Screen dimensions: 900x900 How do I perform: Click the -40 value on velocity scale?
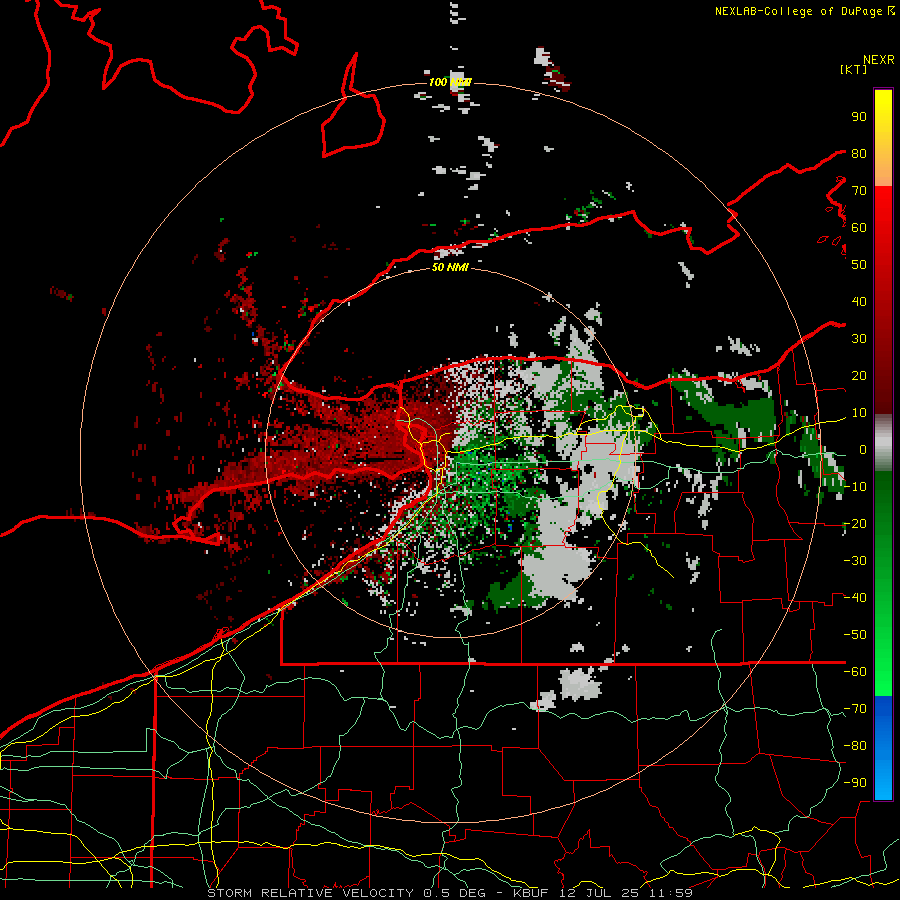coord(855,598)
